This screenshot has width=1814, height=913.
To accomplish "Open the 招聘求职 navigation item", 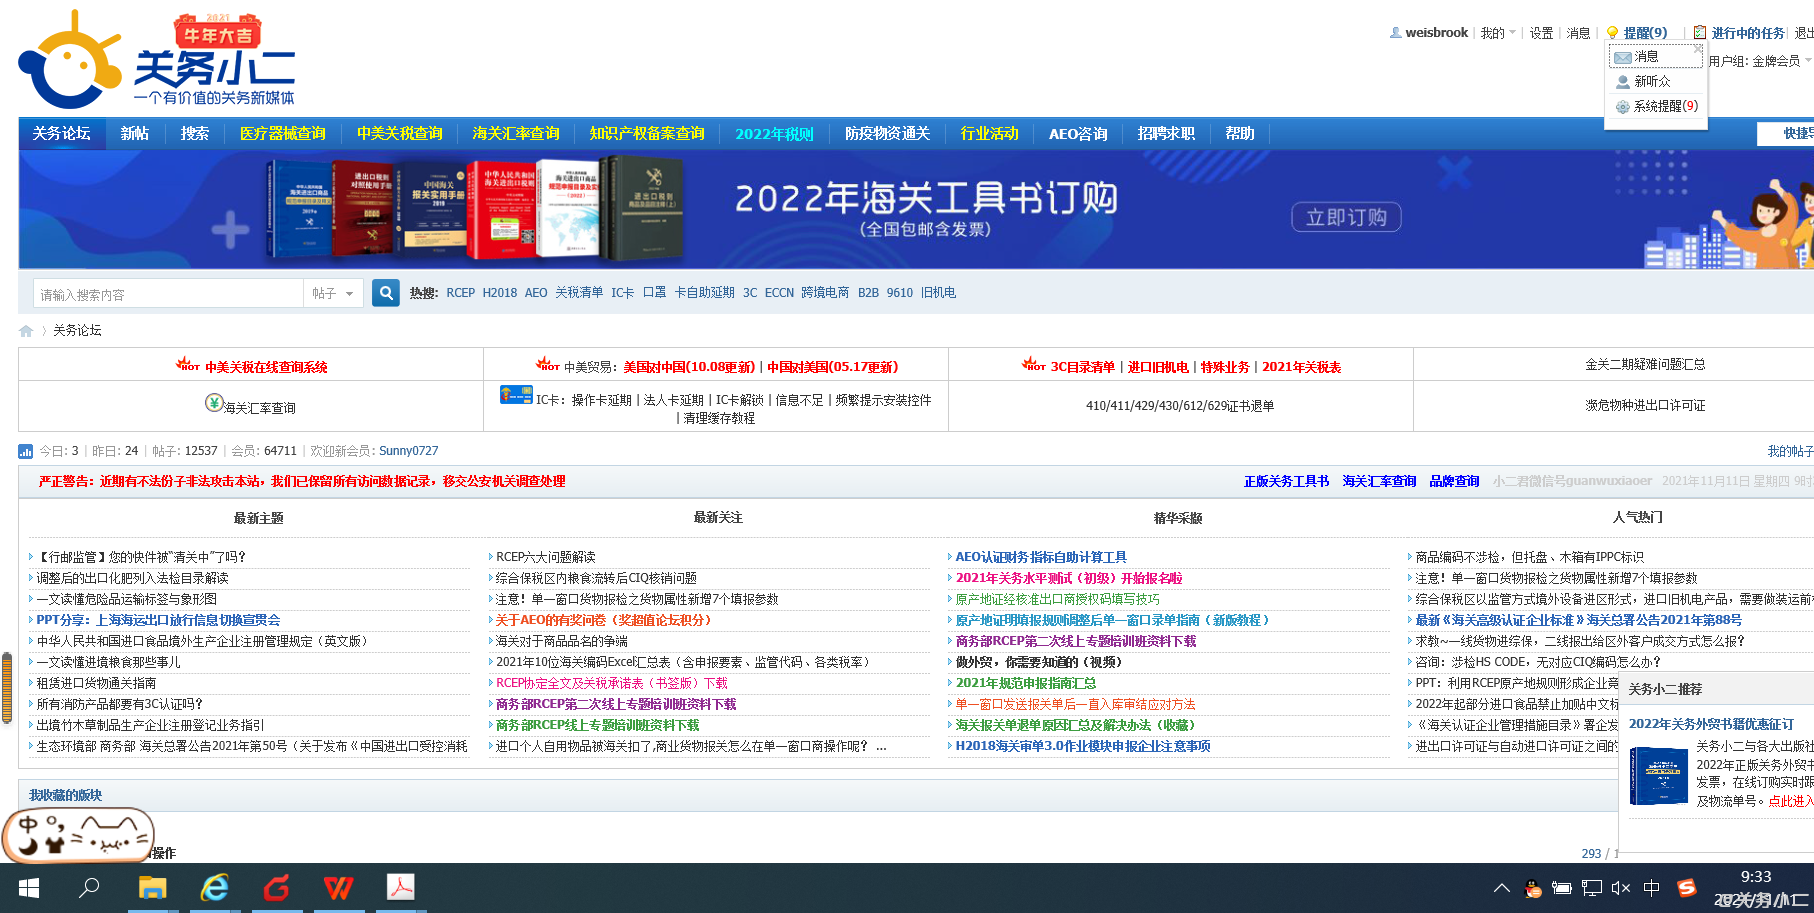I will (x=1166, y=134).
